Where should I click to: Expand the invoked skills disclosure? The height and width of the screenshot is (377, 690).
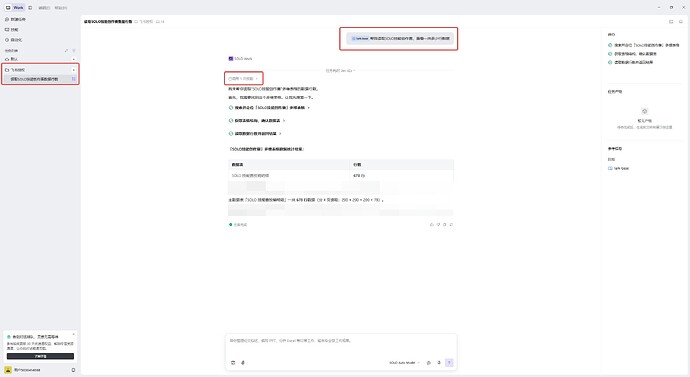coord(243,78)
